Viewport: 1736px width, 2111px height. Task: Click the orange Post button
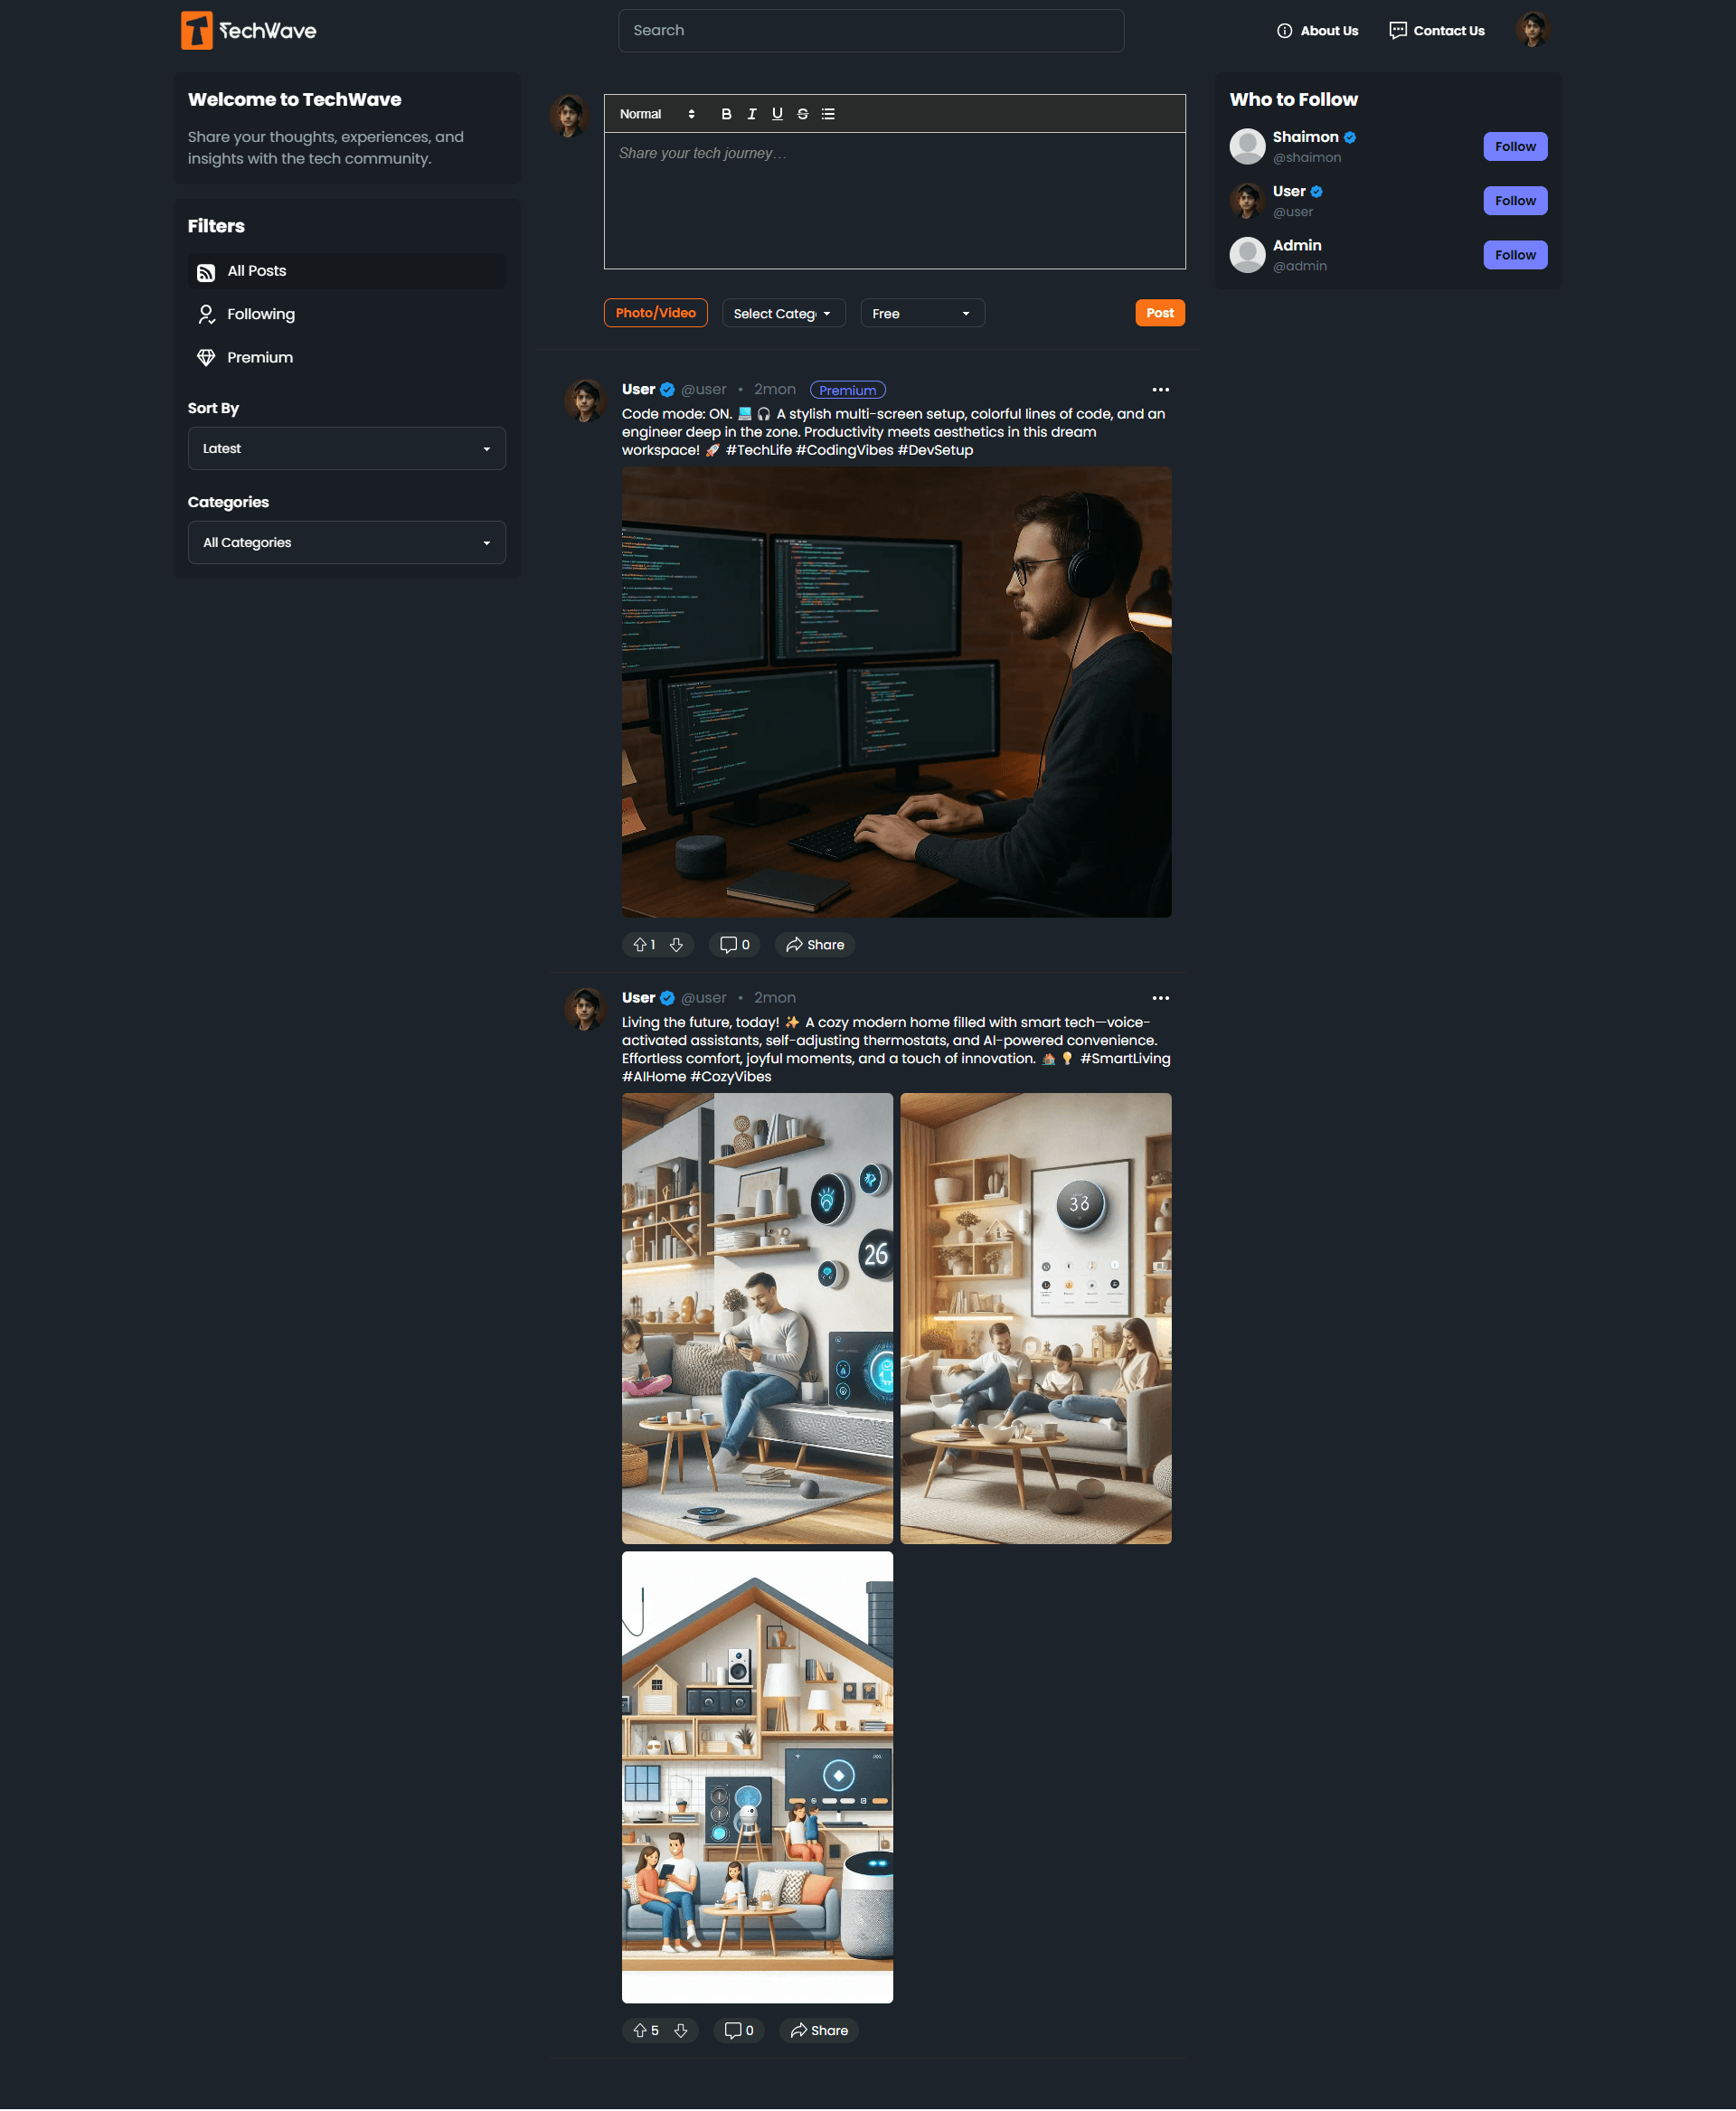(x=1159, y=313)
